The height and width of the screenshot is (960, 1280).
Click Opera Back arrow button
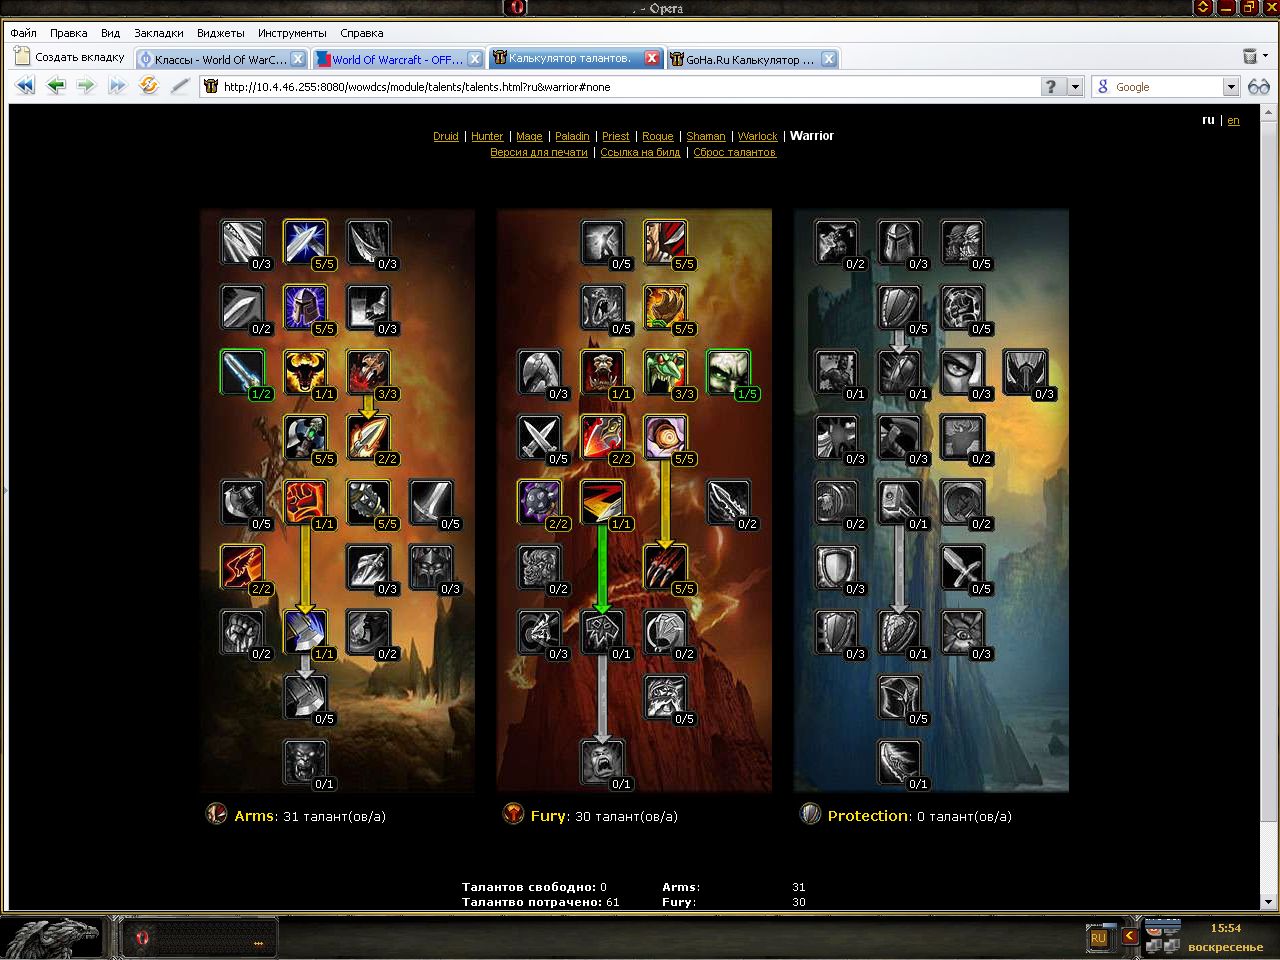point(56,86)
